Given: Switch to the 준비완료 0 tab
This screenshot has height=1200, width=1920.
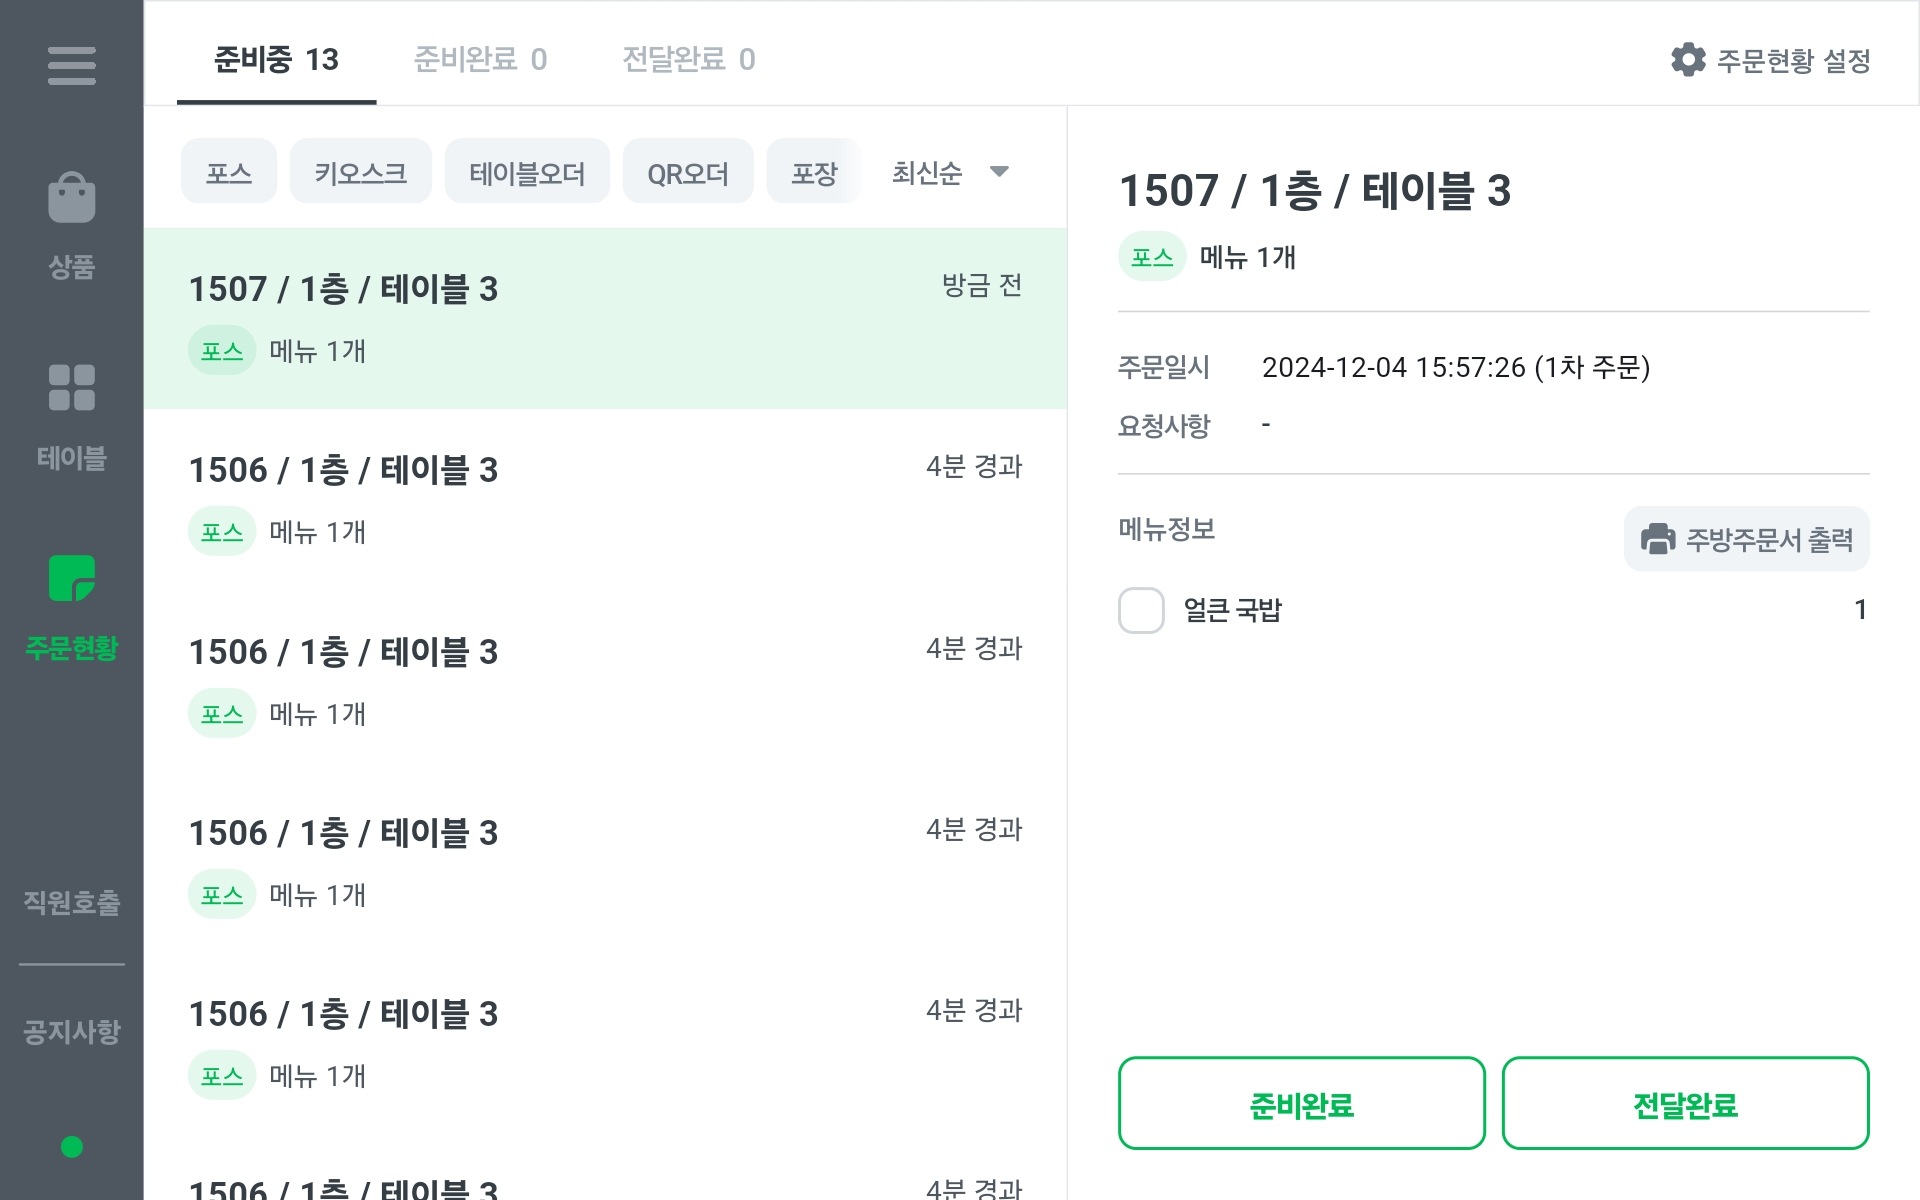Looking at the screenshot, I should (480, 59).
